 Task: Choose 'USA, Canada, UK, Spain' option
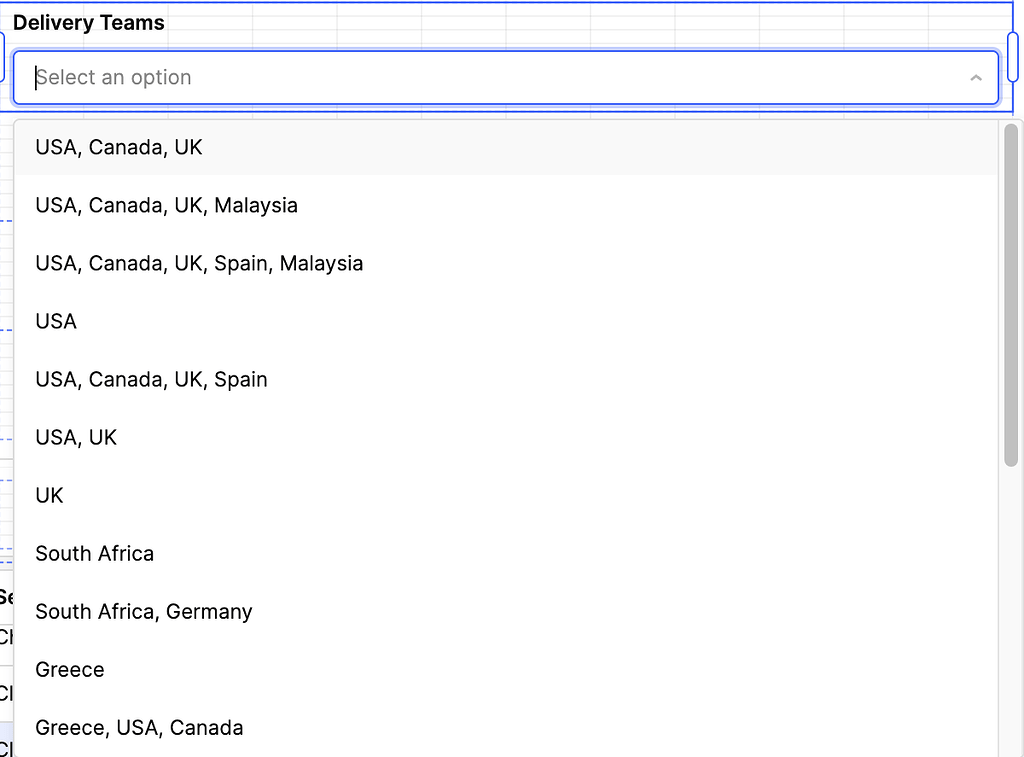(x=505, y=379)
